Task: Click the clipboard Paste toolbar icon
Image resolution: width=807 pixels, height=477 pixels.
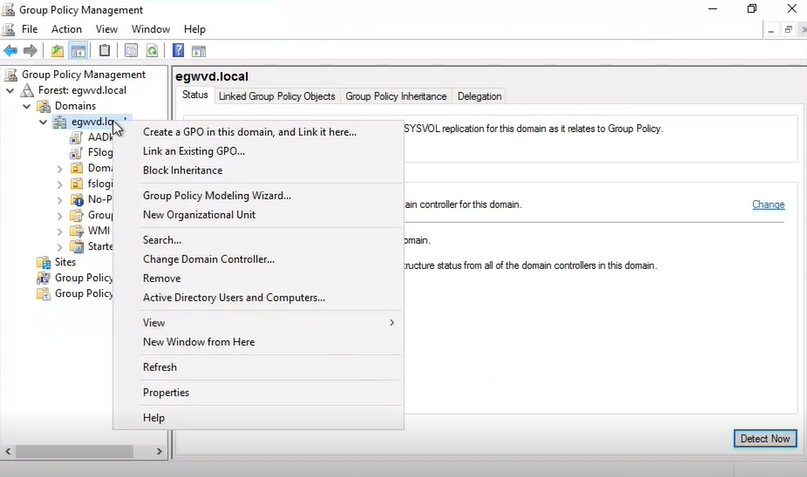Action: pos(104,50)
